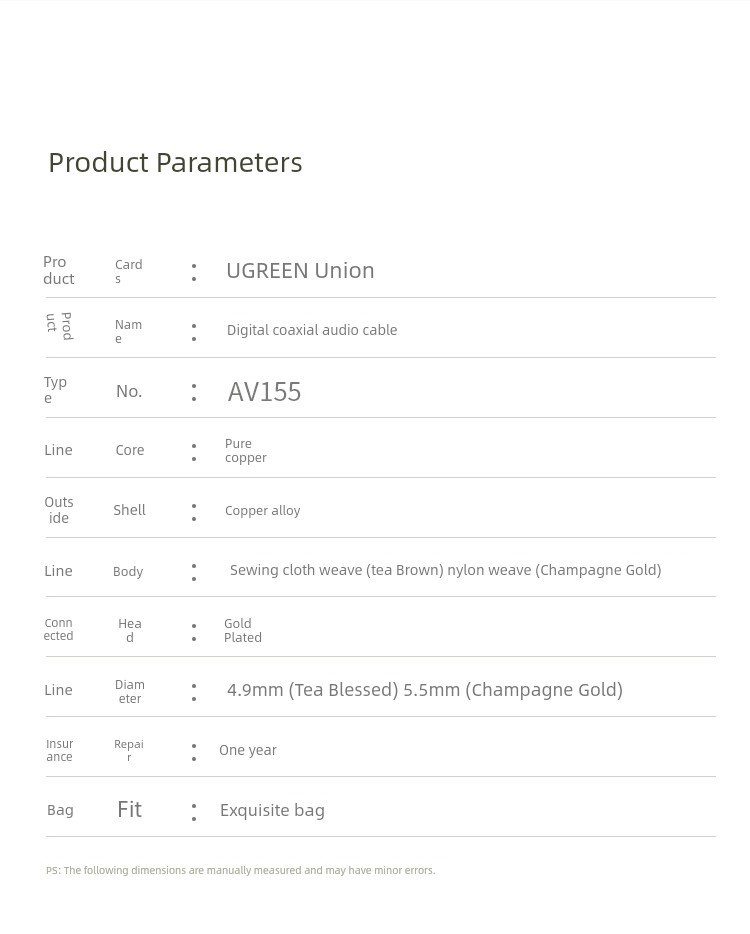Click the Gold Plated value
This screenshot has height=934, width=750.
coord(242,630)
